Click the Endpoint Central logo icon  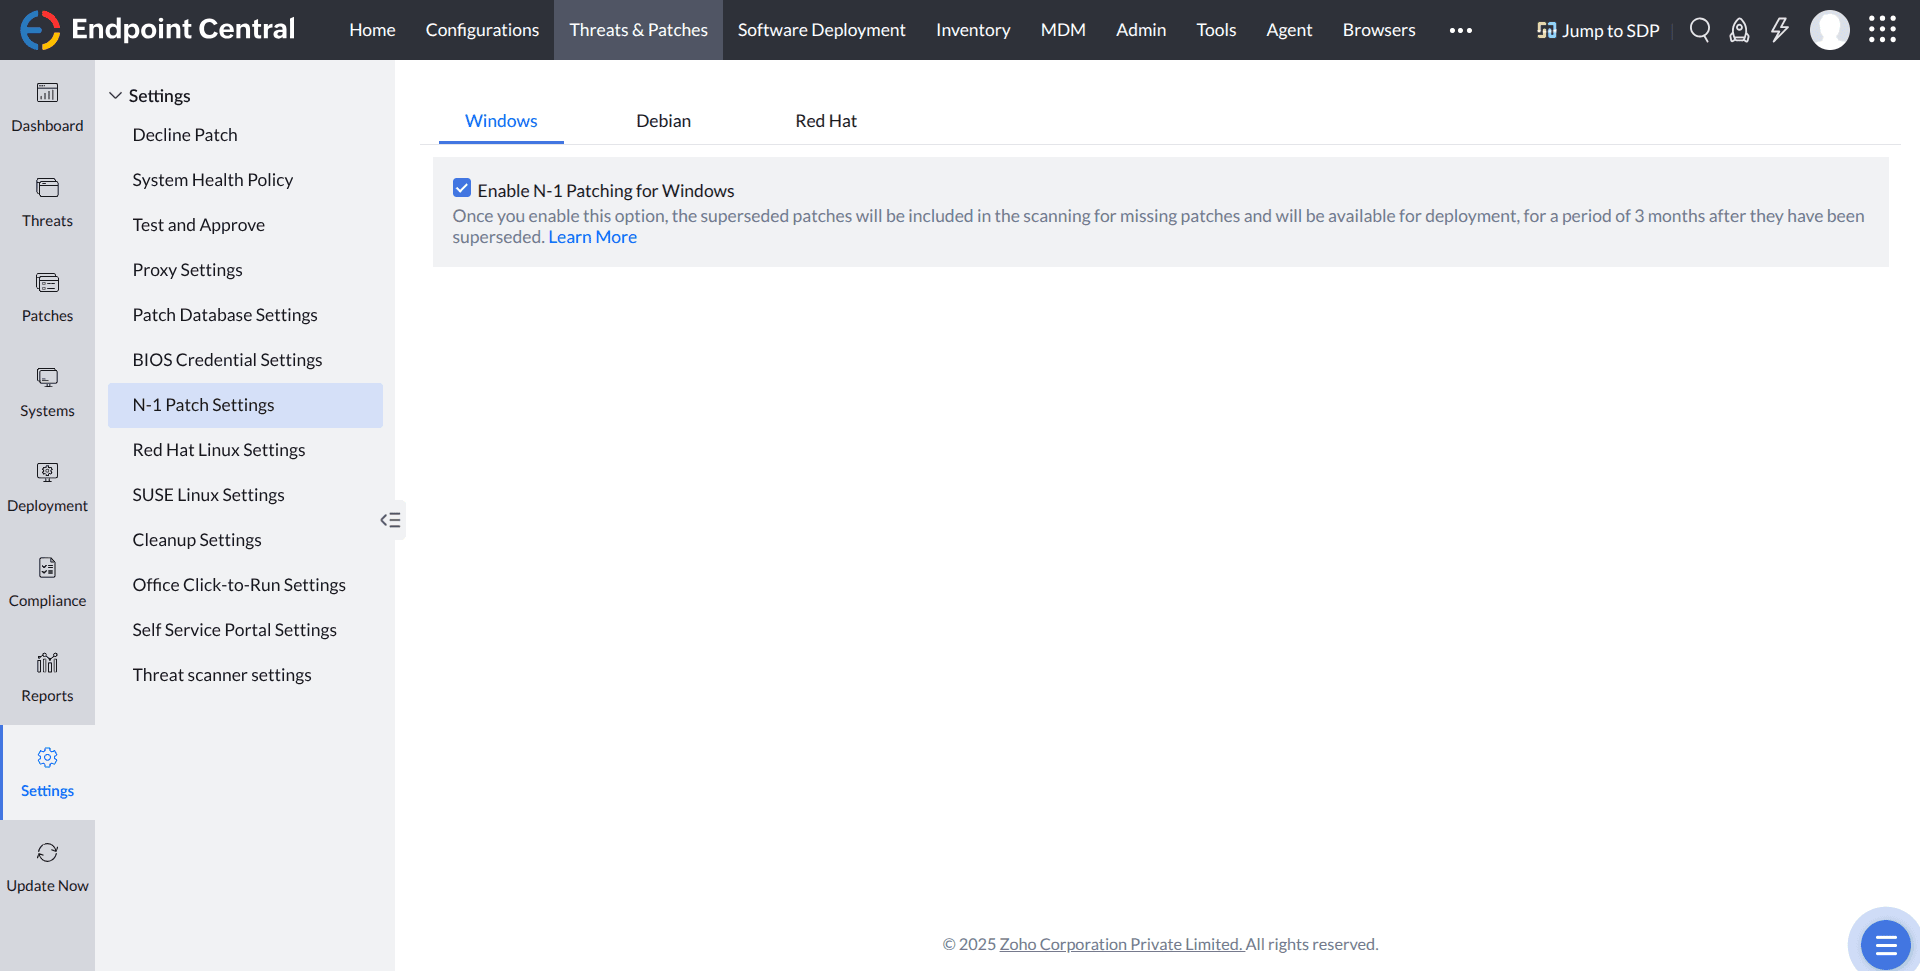pyautogui.click(x=40, y=30)
